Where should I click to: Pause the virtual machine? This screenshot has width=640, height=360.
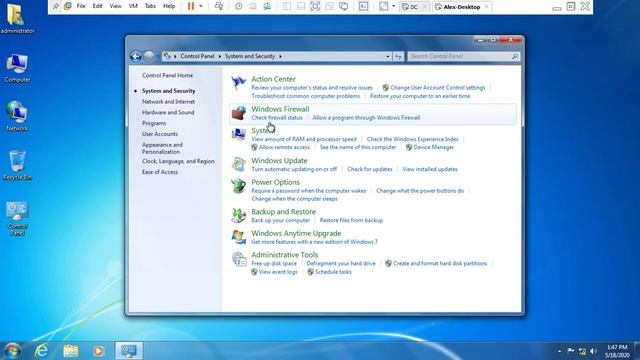(x=191, y=6)
